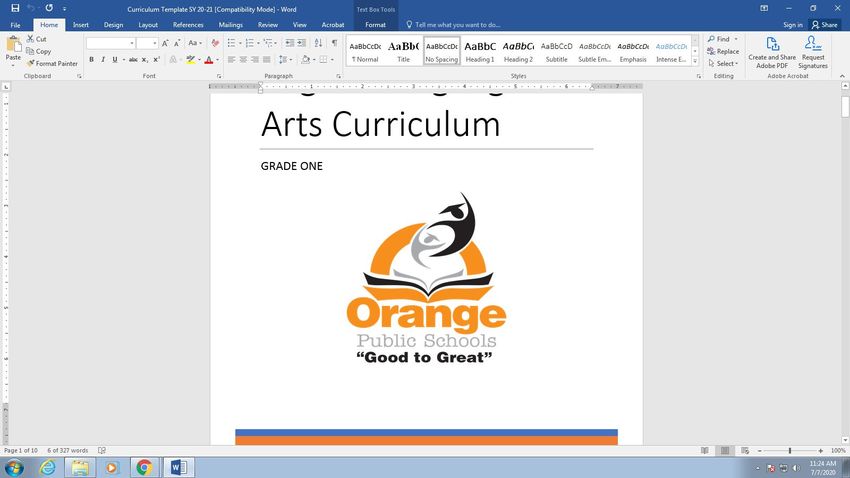Switch to Print Layout view
This screenshot has width=850, height=478.
click(725, 450)
